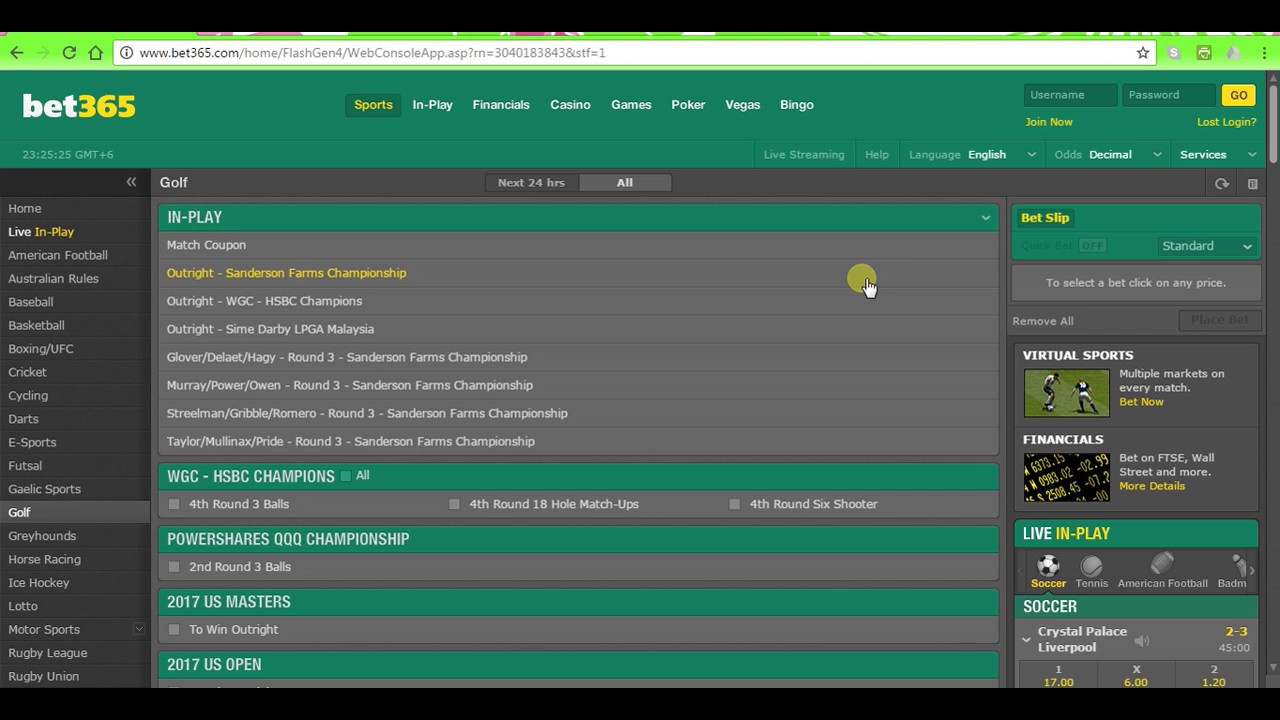Click the Place Bet button
The width and height of the screenshot is (1280, 720).
coord(1219,320)
